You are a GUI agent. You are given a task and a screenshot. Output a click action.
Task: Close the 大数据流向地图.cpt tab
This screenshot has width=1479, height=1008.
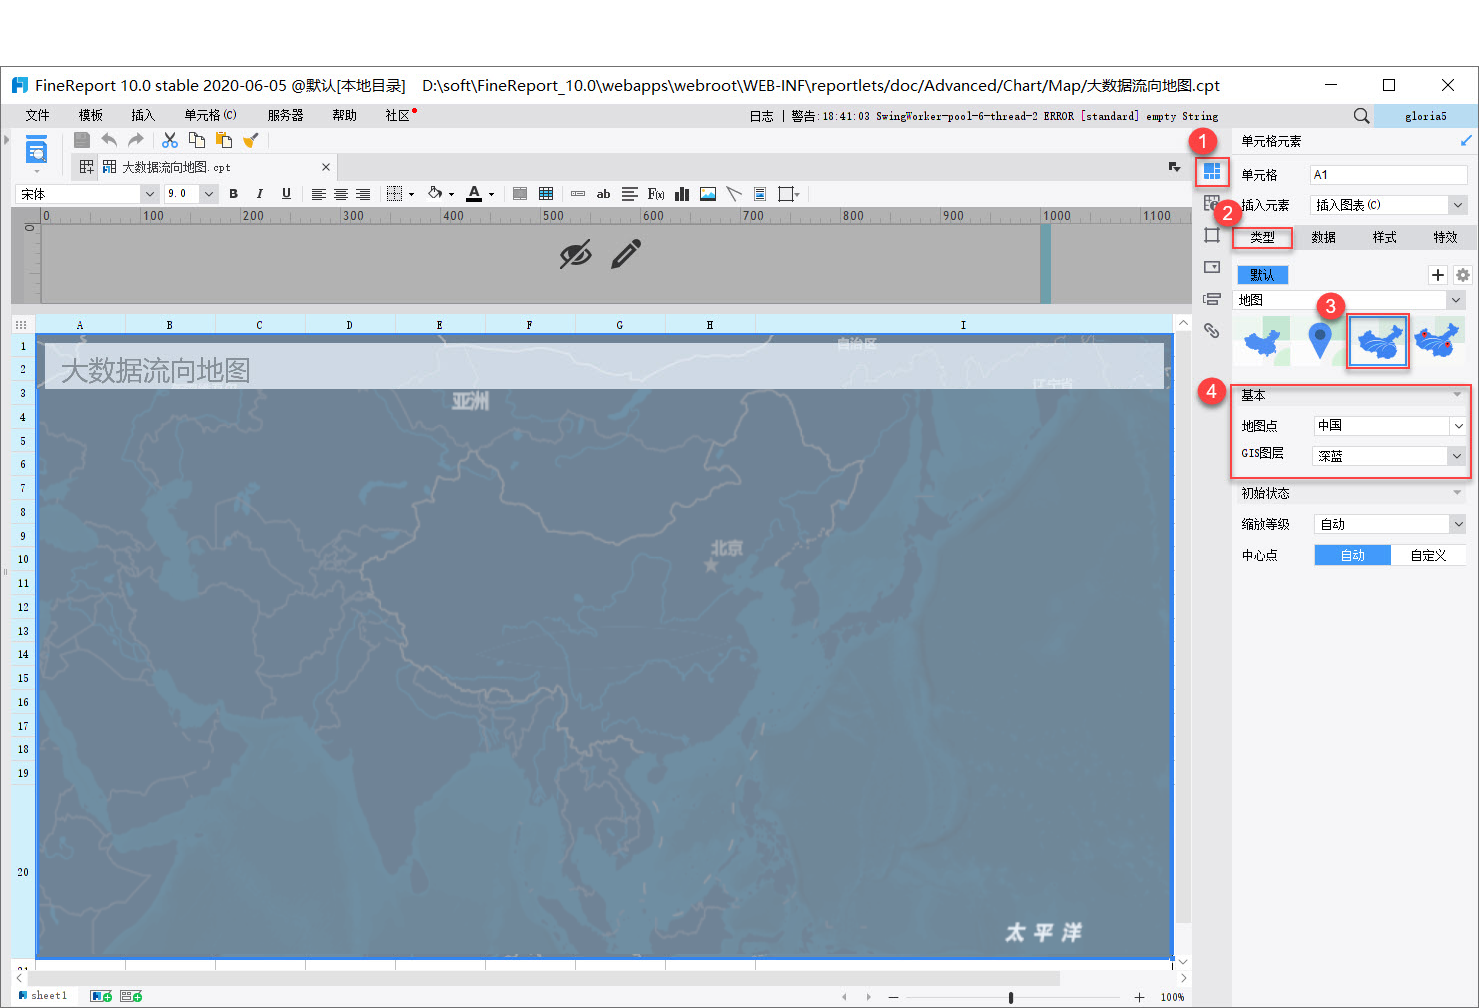point(326,167)
